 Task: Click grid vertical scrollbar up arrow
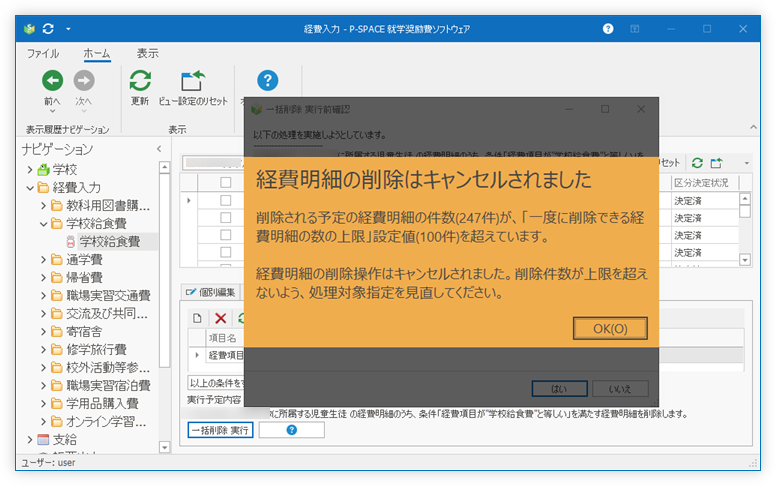745,199
